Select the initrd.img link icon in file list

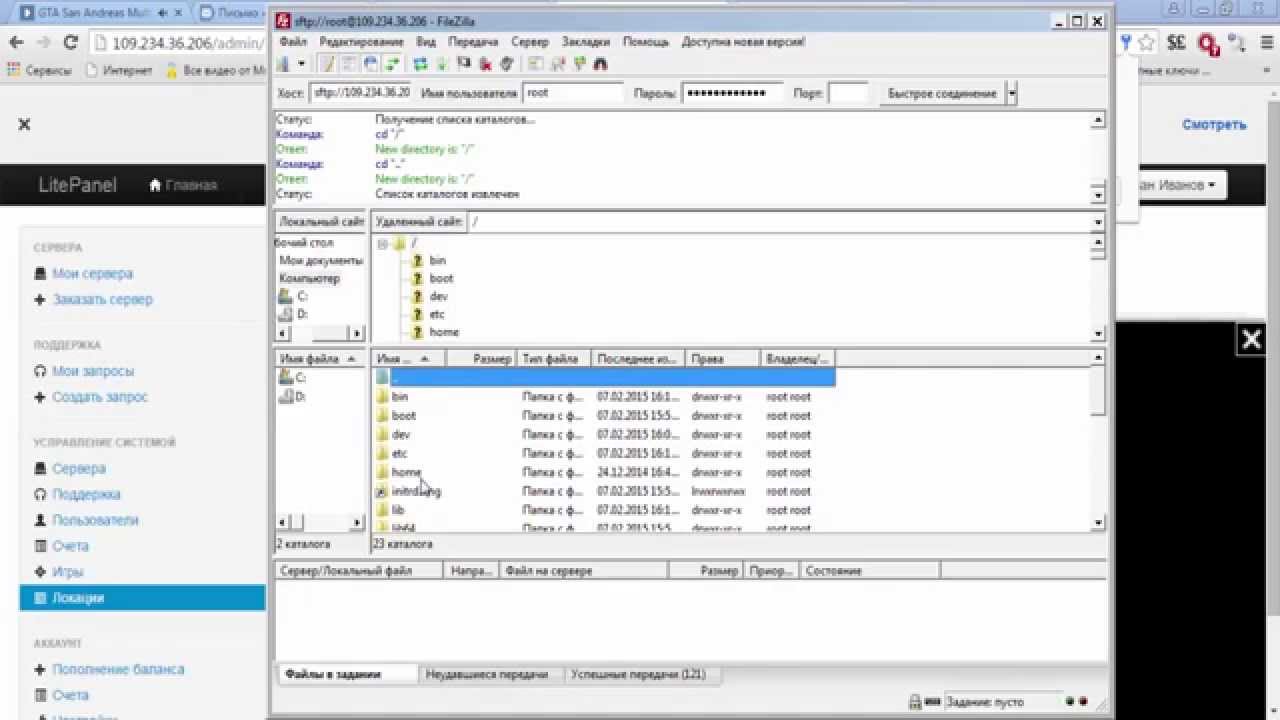pyautogui.click(x=381, y=492)
